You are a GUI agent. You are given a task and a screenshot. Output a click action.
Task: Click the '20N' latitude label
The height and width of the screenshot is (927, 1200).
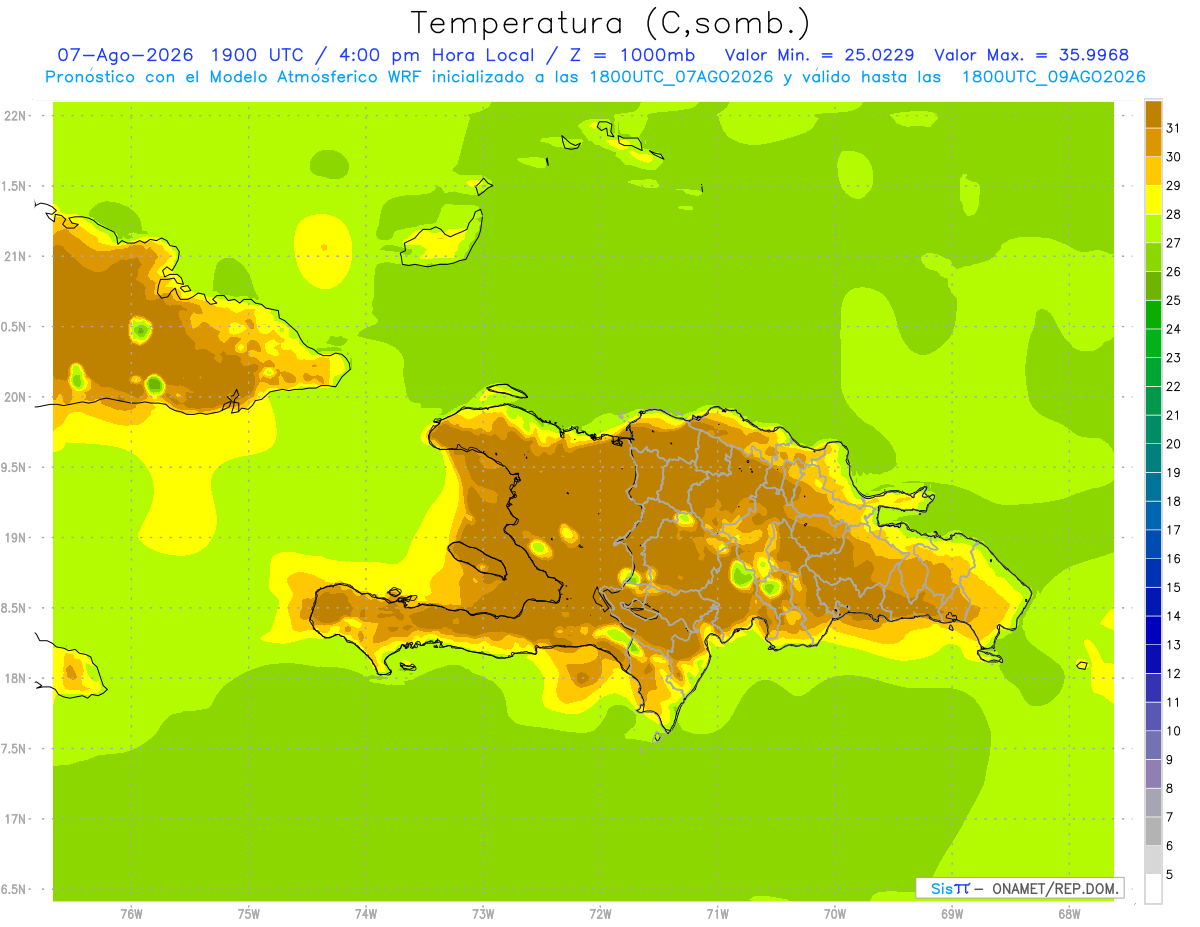(17, 397)
